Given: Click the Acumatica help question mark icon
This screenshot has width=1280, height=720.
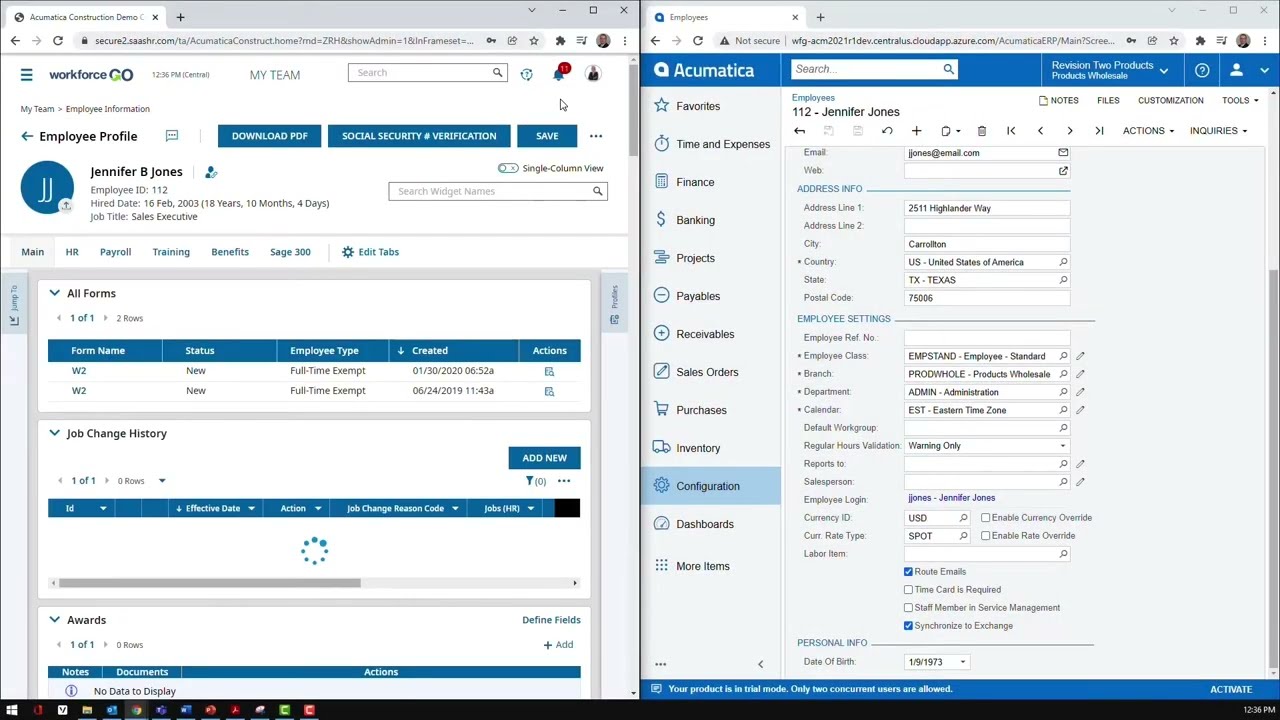Looking at the screenshot, I should pyautogui.click(x=1202, y=70).
